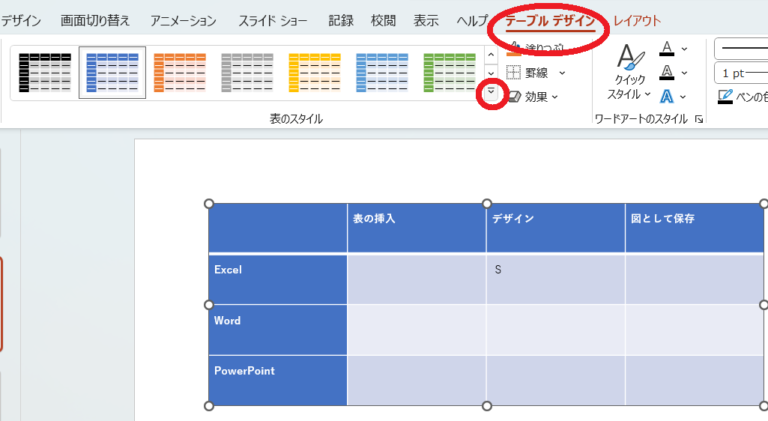
Task: Open the アニメーション tab
Action: click(x=183, y=21)
